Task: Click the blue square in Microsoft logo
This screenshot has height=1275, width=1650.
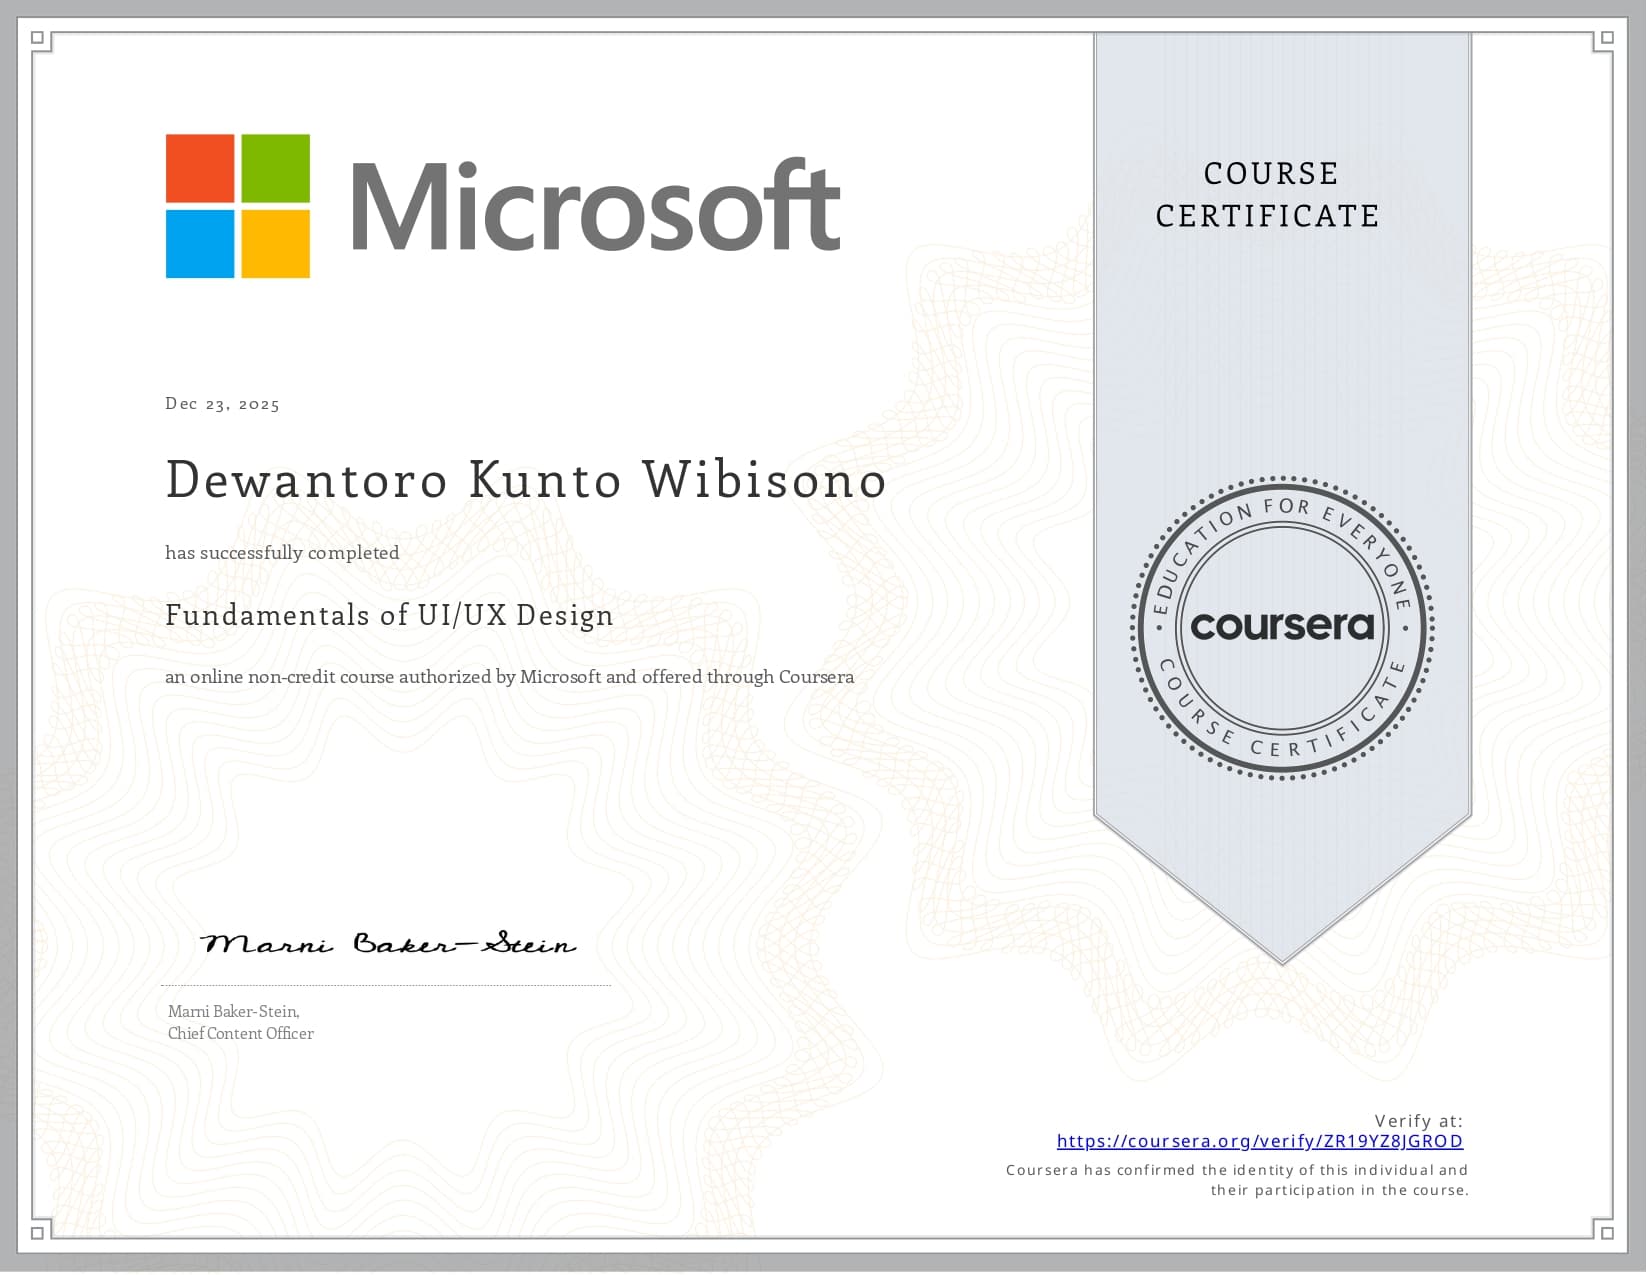Action: tap(200, 243)
